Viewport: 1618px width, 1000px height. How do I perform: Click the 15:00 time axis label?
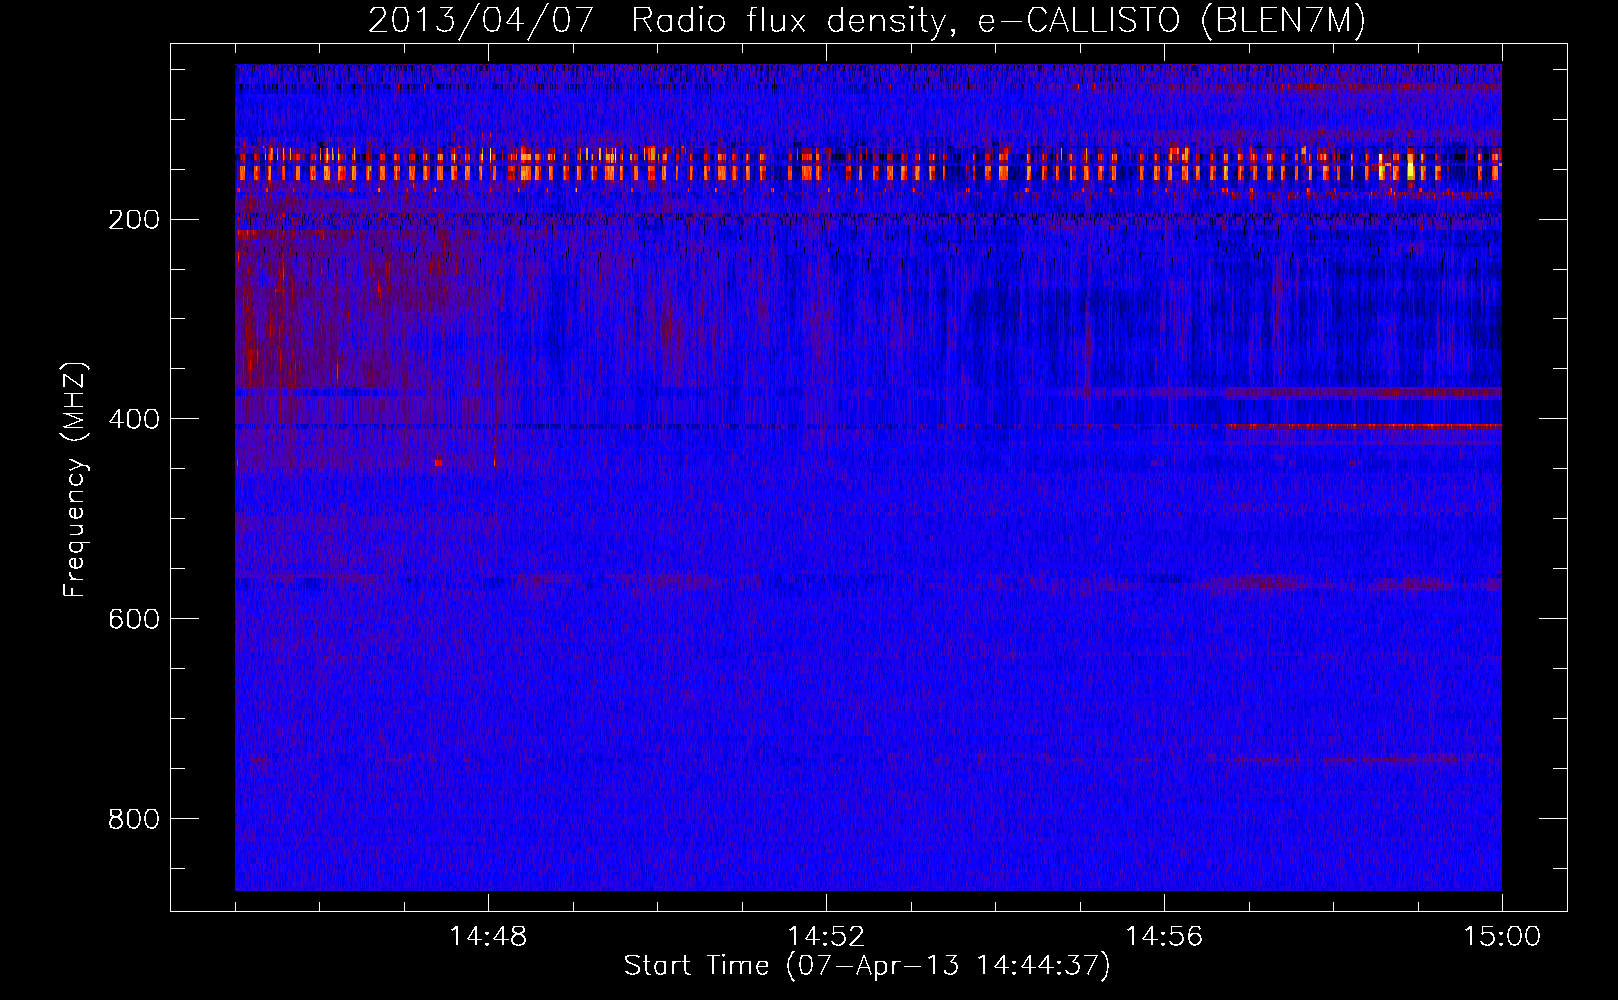(x=1502, y=937)
